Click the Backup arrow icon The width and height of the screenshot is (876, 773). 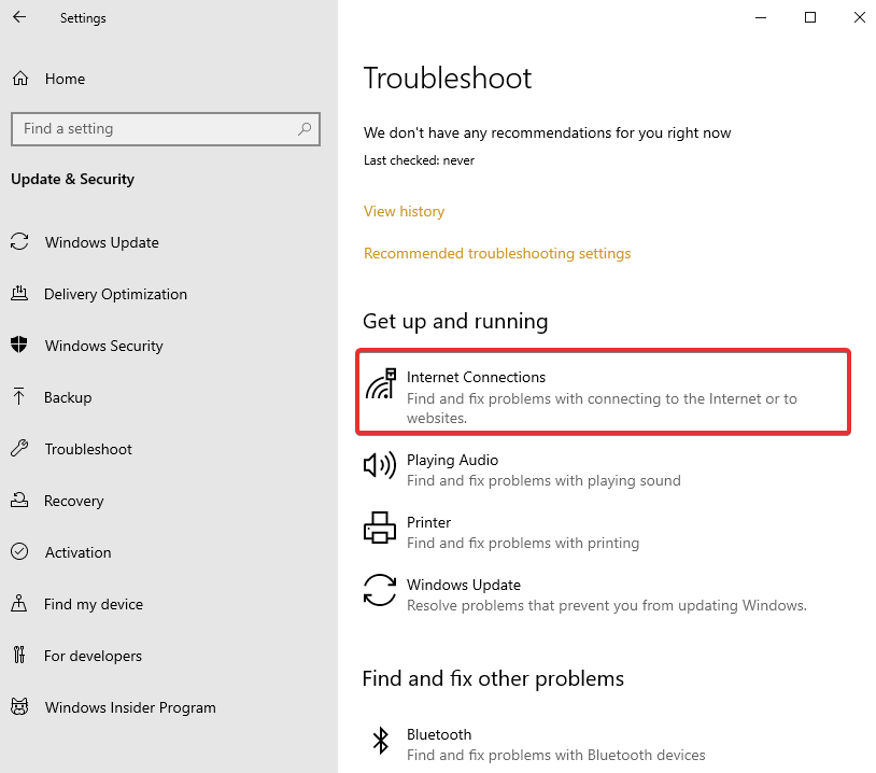pyautogui.click(x=21, y=397)
